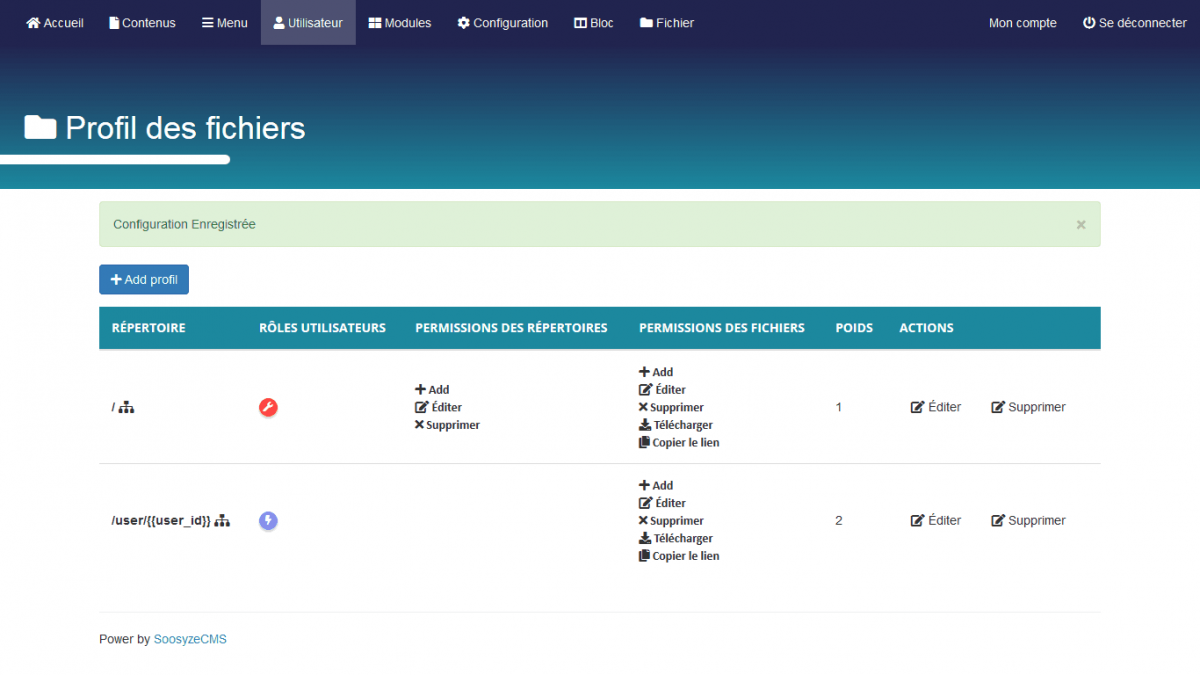
Task: Select the Utilisateur menu tab
Action: (308, 23)
